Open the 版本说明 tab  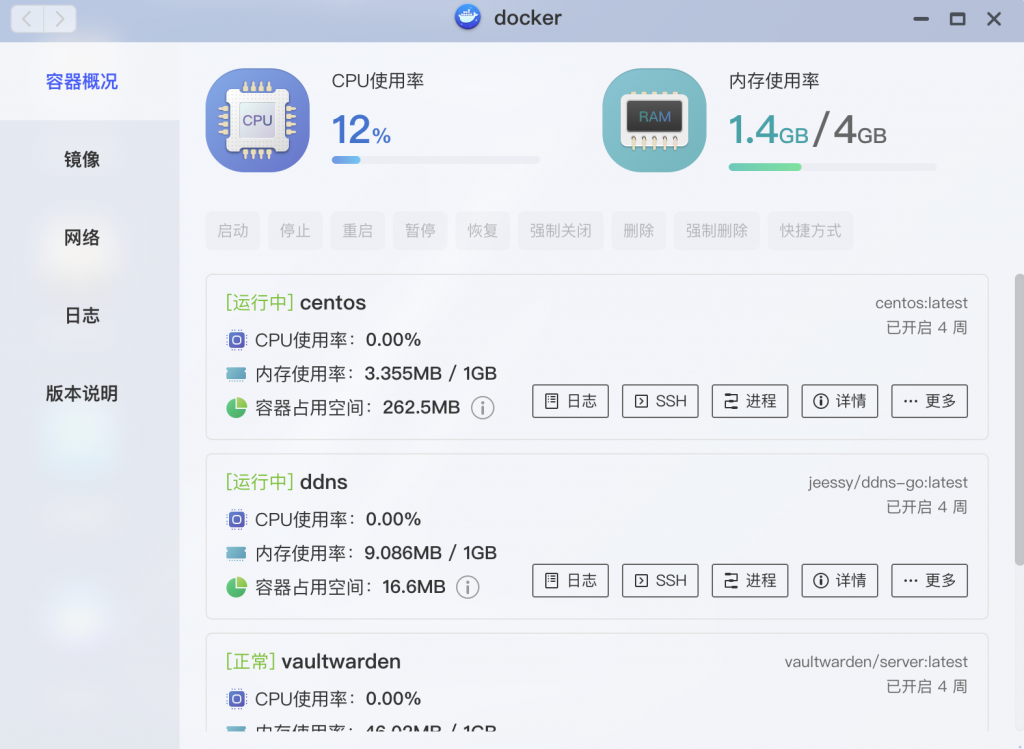click(x=82, y=394)
